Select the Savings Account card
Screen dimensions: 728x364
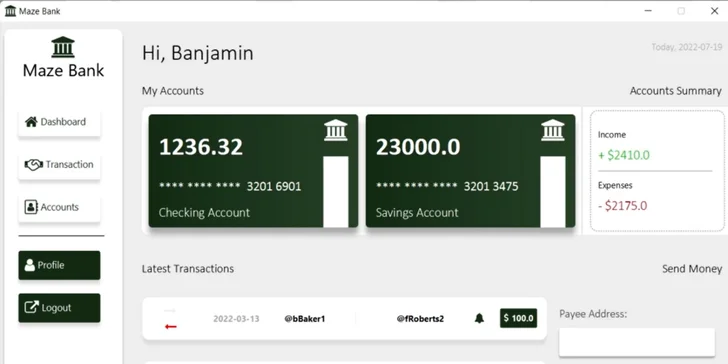tap(470, 171)
